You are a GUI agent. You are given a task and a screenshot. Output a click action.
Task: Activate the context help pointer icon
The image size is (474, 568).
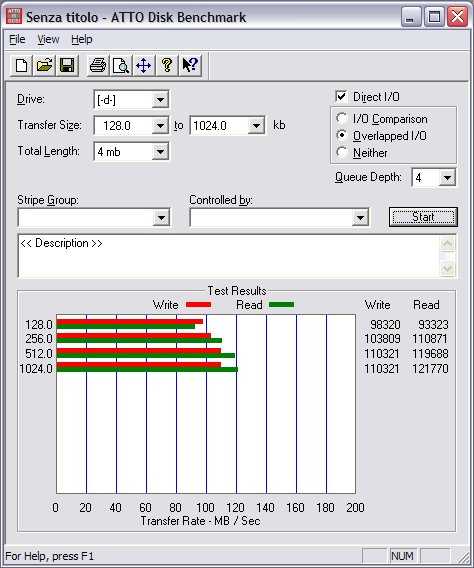pyautogui.click(x=189, y=66)
